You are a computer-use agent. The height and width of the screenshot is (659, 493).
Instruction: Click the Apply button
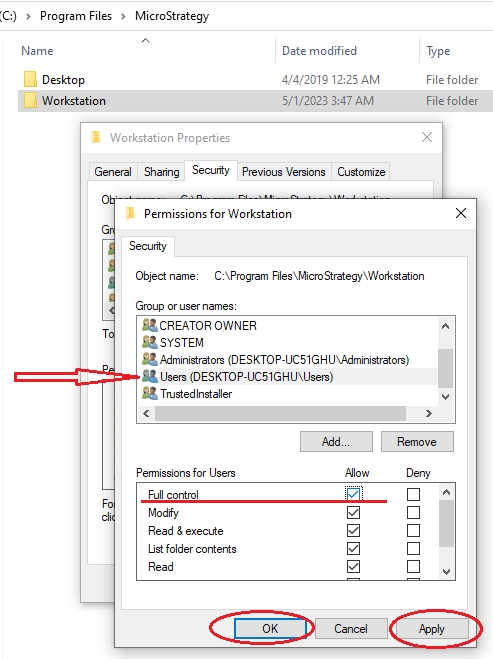pyautogui.click(x=432, y=628)
